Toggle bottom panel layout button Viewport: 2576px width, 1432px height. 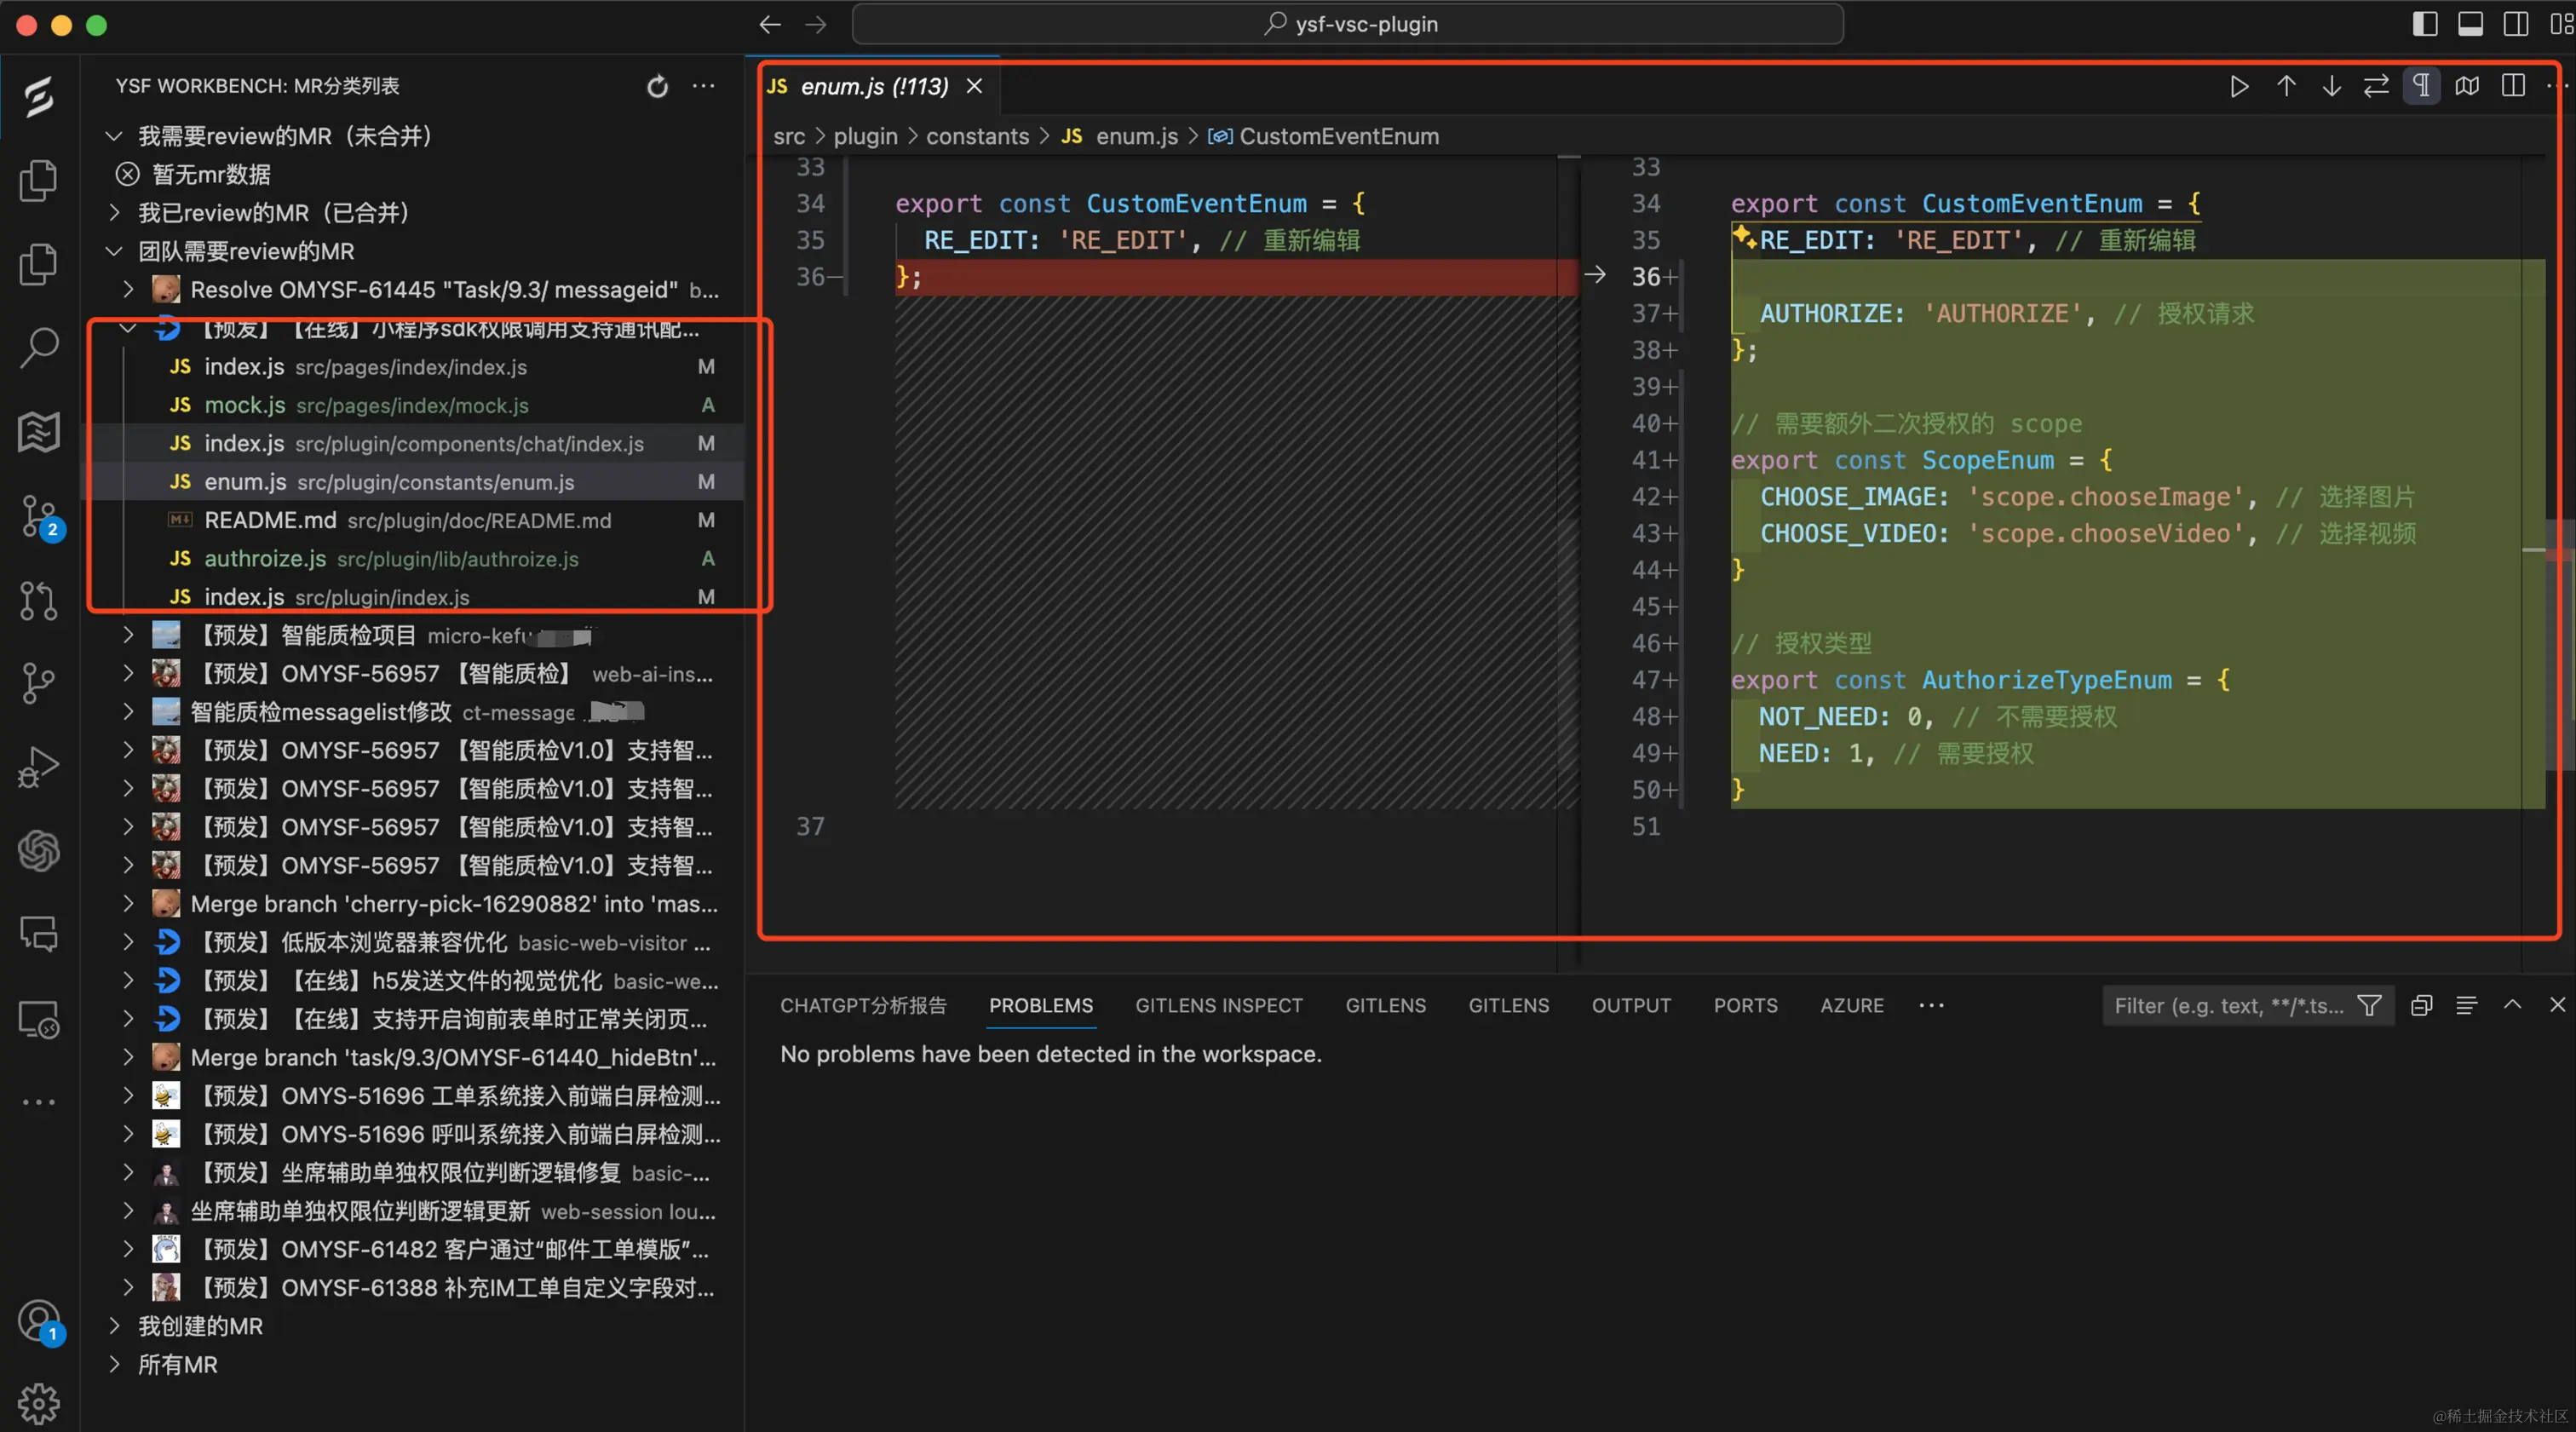point(2470,24)
